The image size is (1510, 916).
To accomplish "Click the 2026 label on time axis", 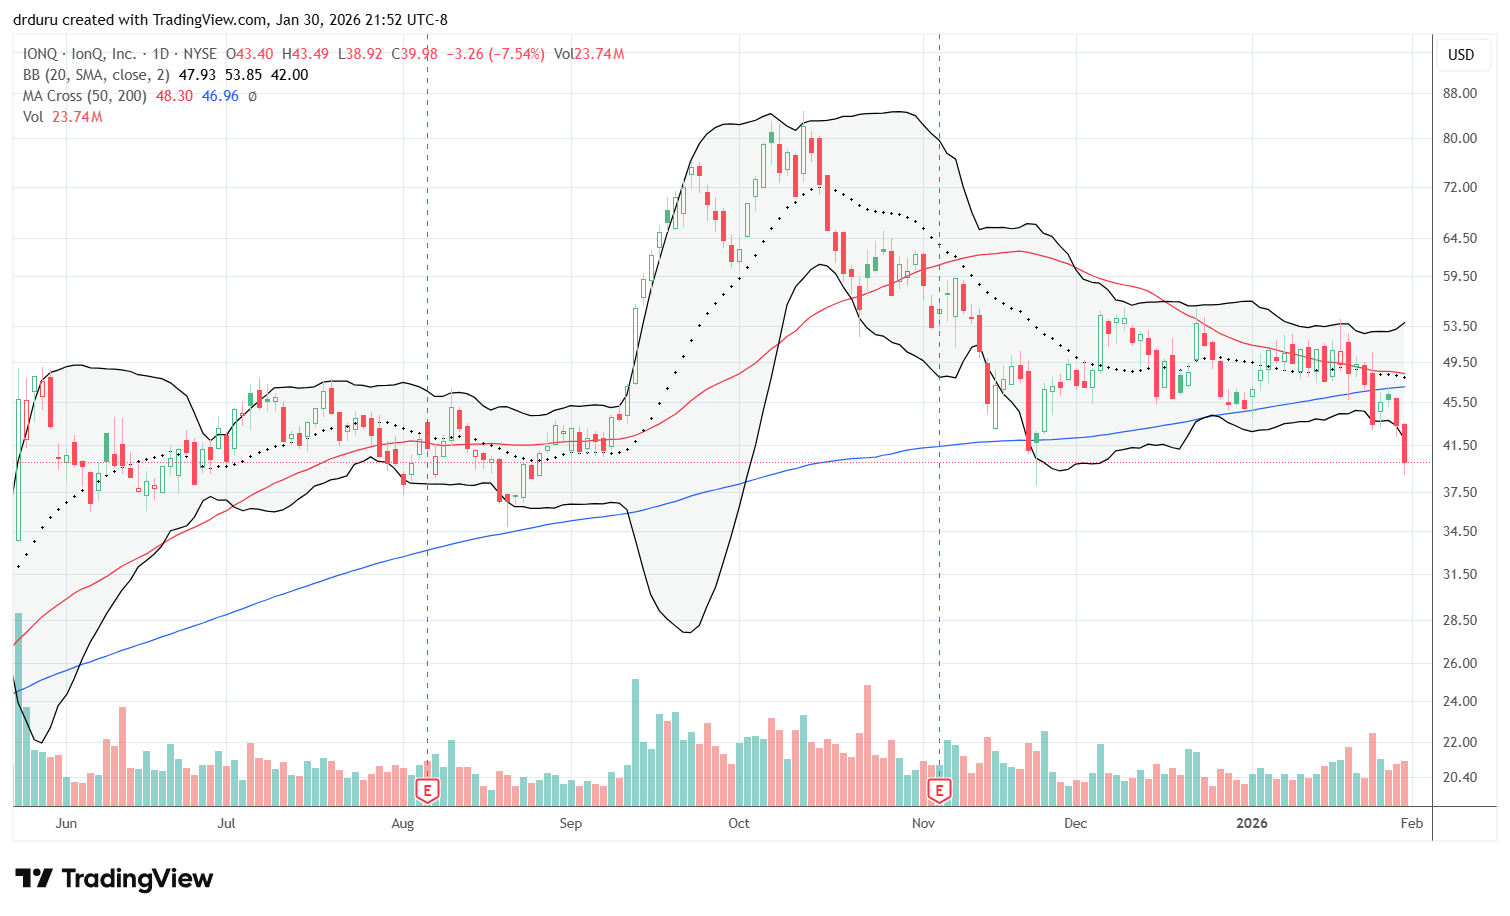I will click(x=1251, y=823).
